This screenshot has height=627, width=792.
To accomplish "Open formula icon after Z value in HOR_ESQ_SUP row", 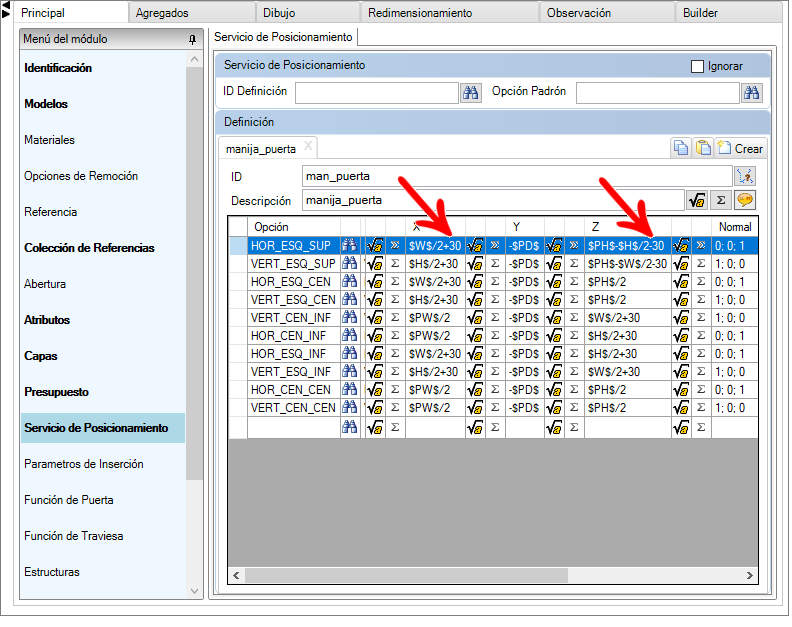I will [681, 246].
